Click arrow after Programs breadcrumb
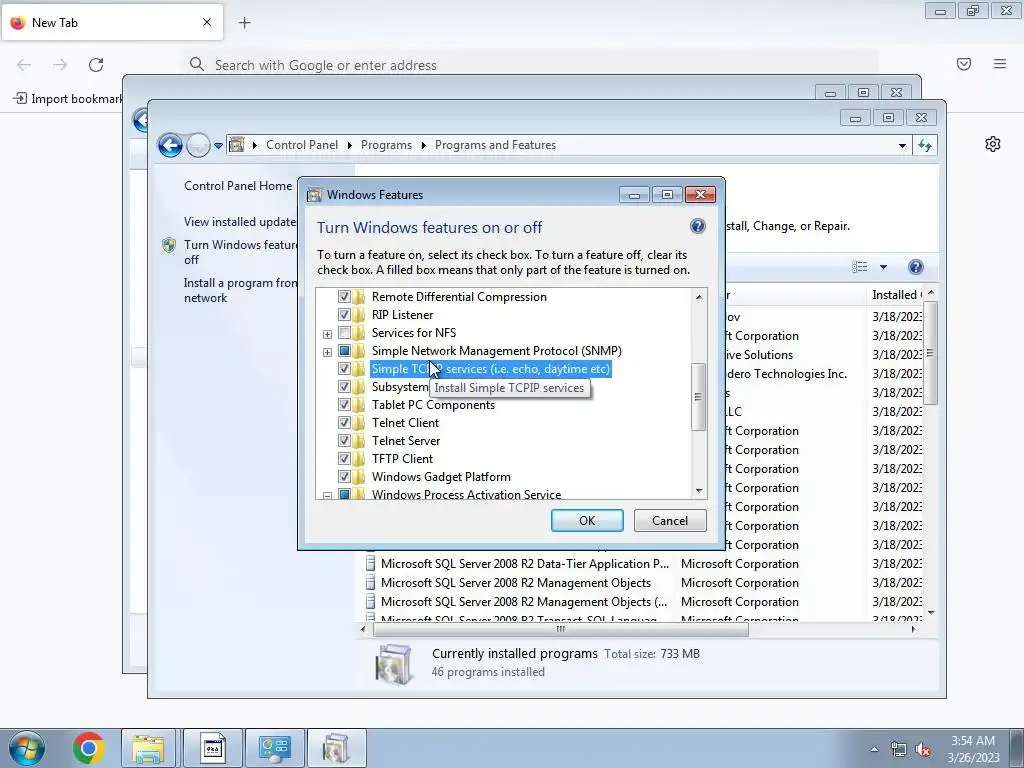The height and width of the screenshot is (768, 1024). (x=423, y=145)
